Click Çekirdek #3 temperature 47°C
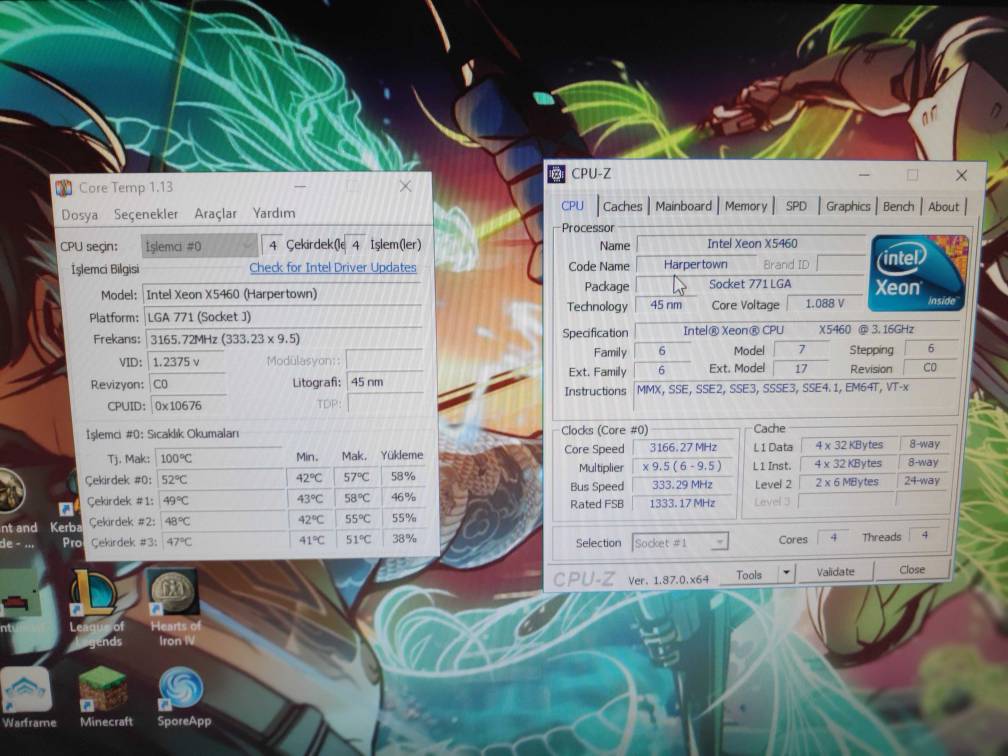 (x=226, y=542)
